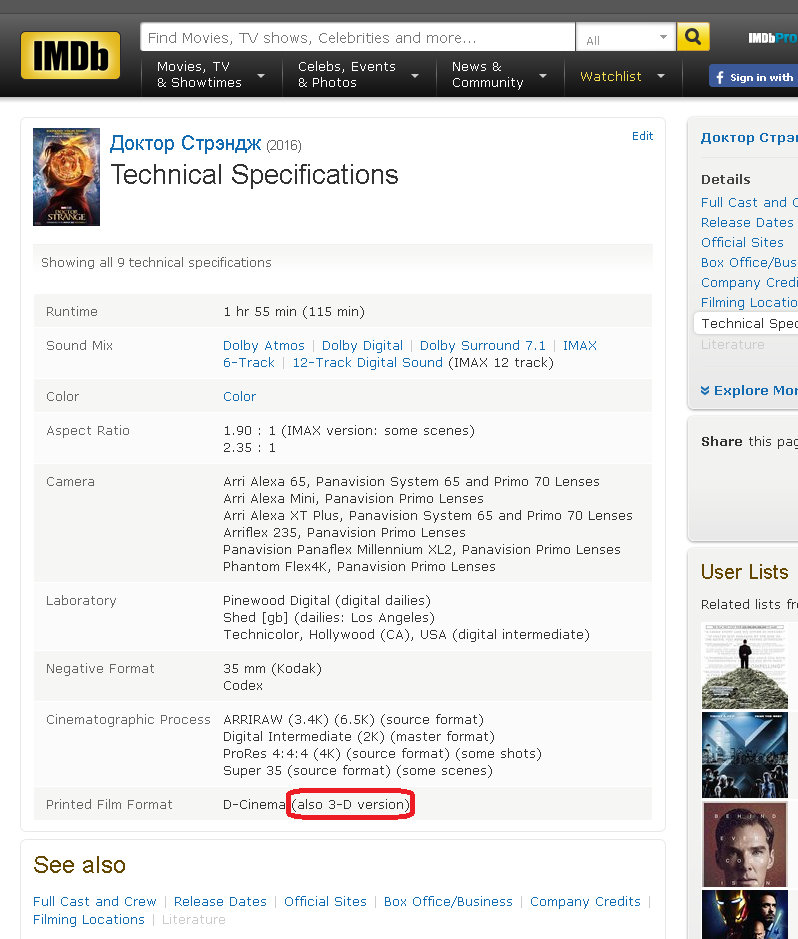This screenshot has width=798, height=939.
Task: Open the News & Community menu
Action: [498, 75]
